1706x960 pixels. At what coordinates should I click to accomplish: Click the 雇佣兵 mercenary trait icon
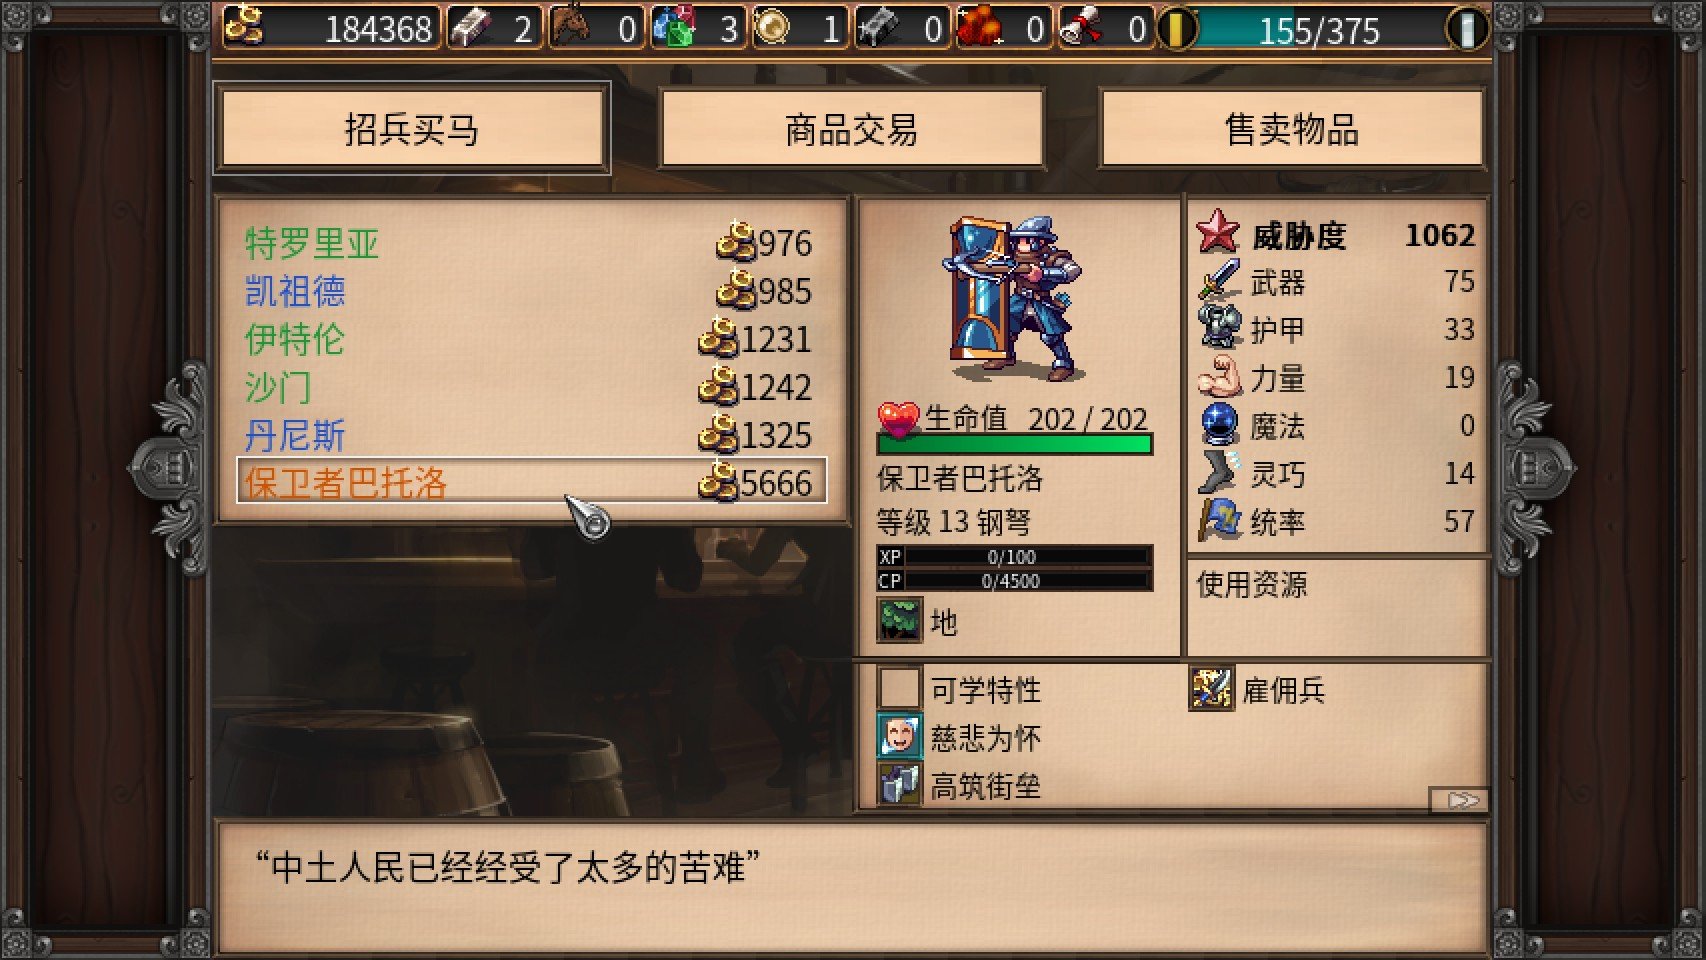pos(1211,689)
